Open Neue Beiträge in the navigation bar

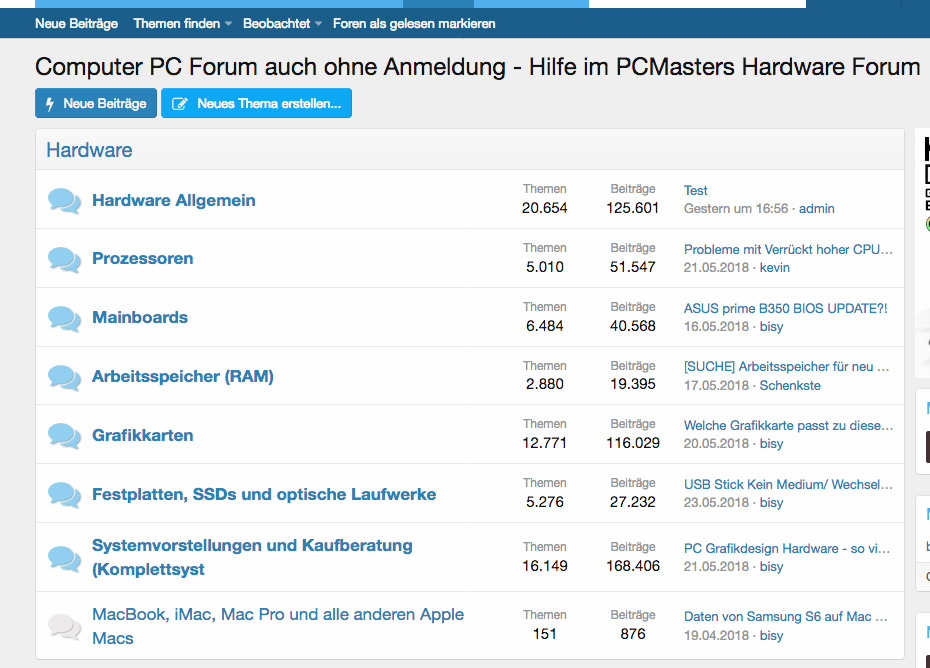77,24
